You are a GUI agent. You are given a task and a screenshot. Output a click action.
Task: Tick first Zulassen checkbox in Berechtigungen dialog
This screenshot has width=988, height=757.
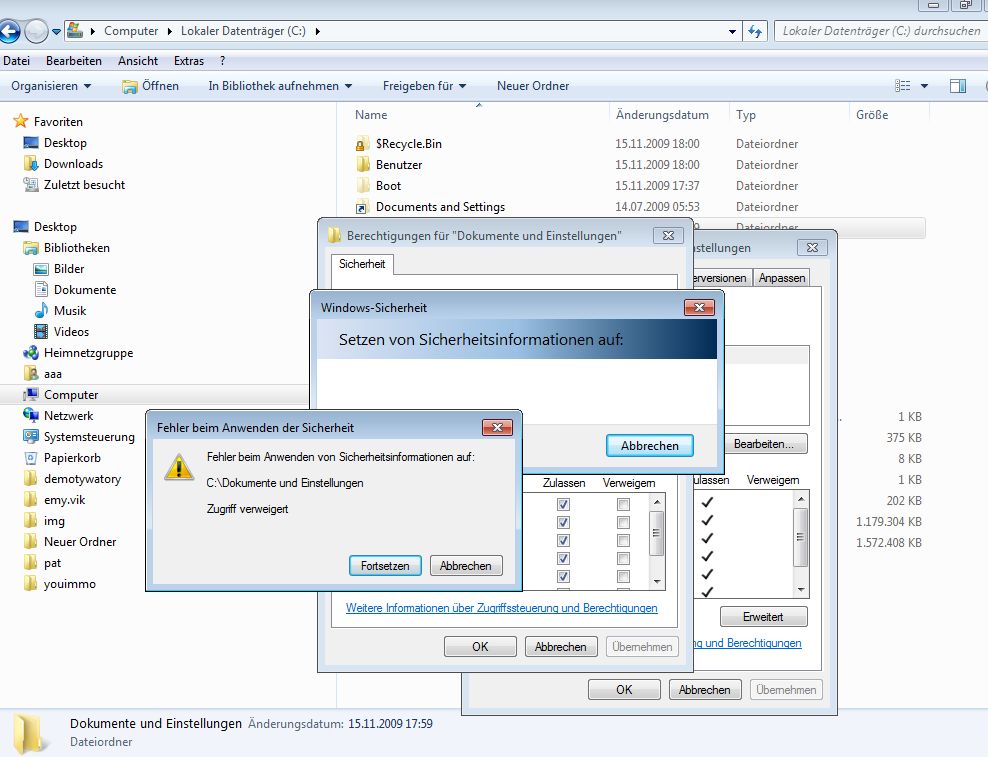(563, 504)
